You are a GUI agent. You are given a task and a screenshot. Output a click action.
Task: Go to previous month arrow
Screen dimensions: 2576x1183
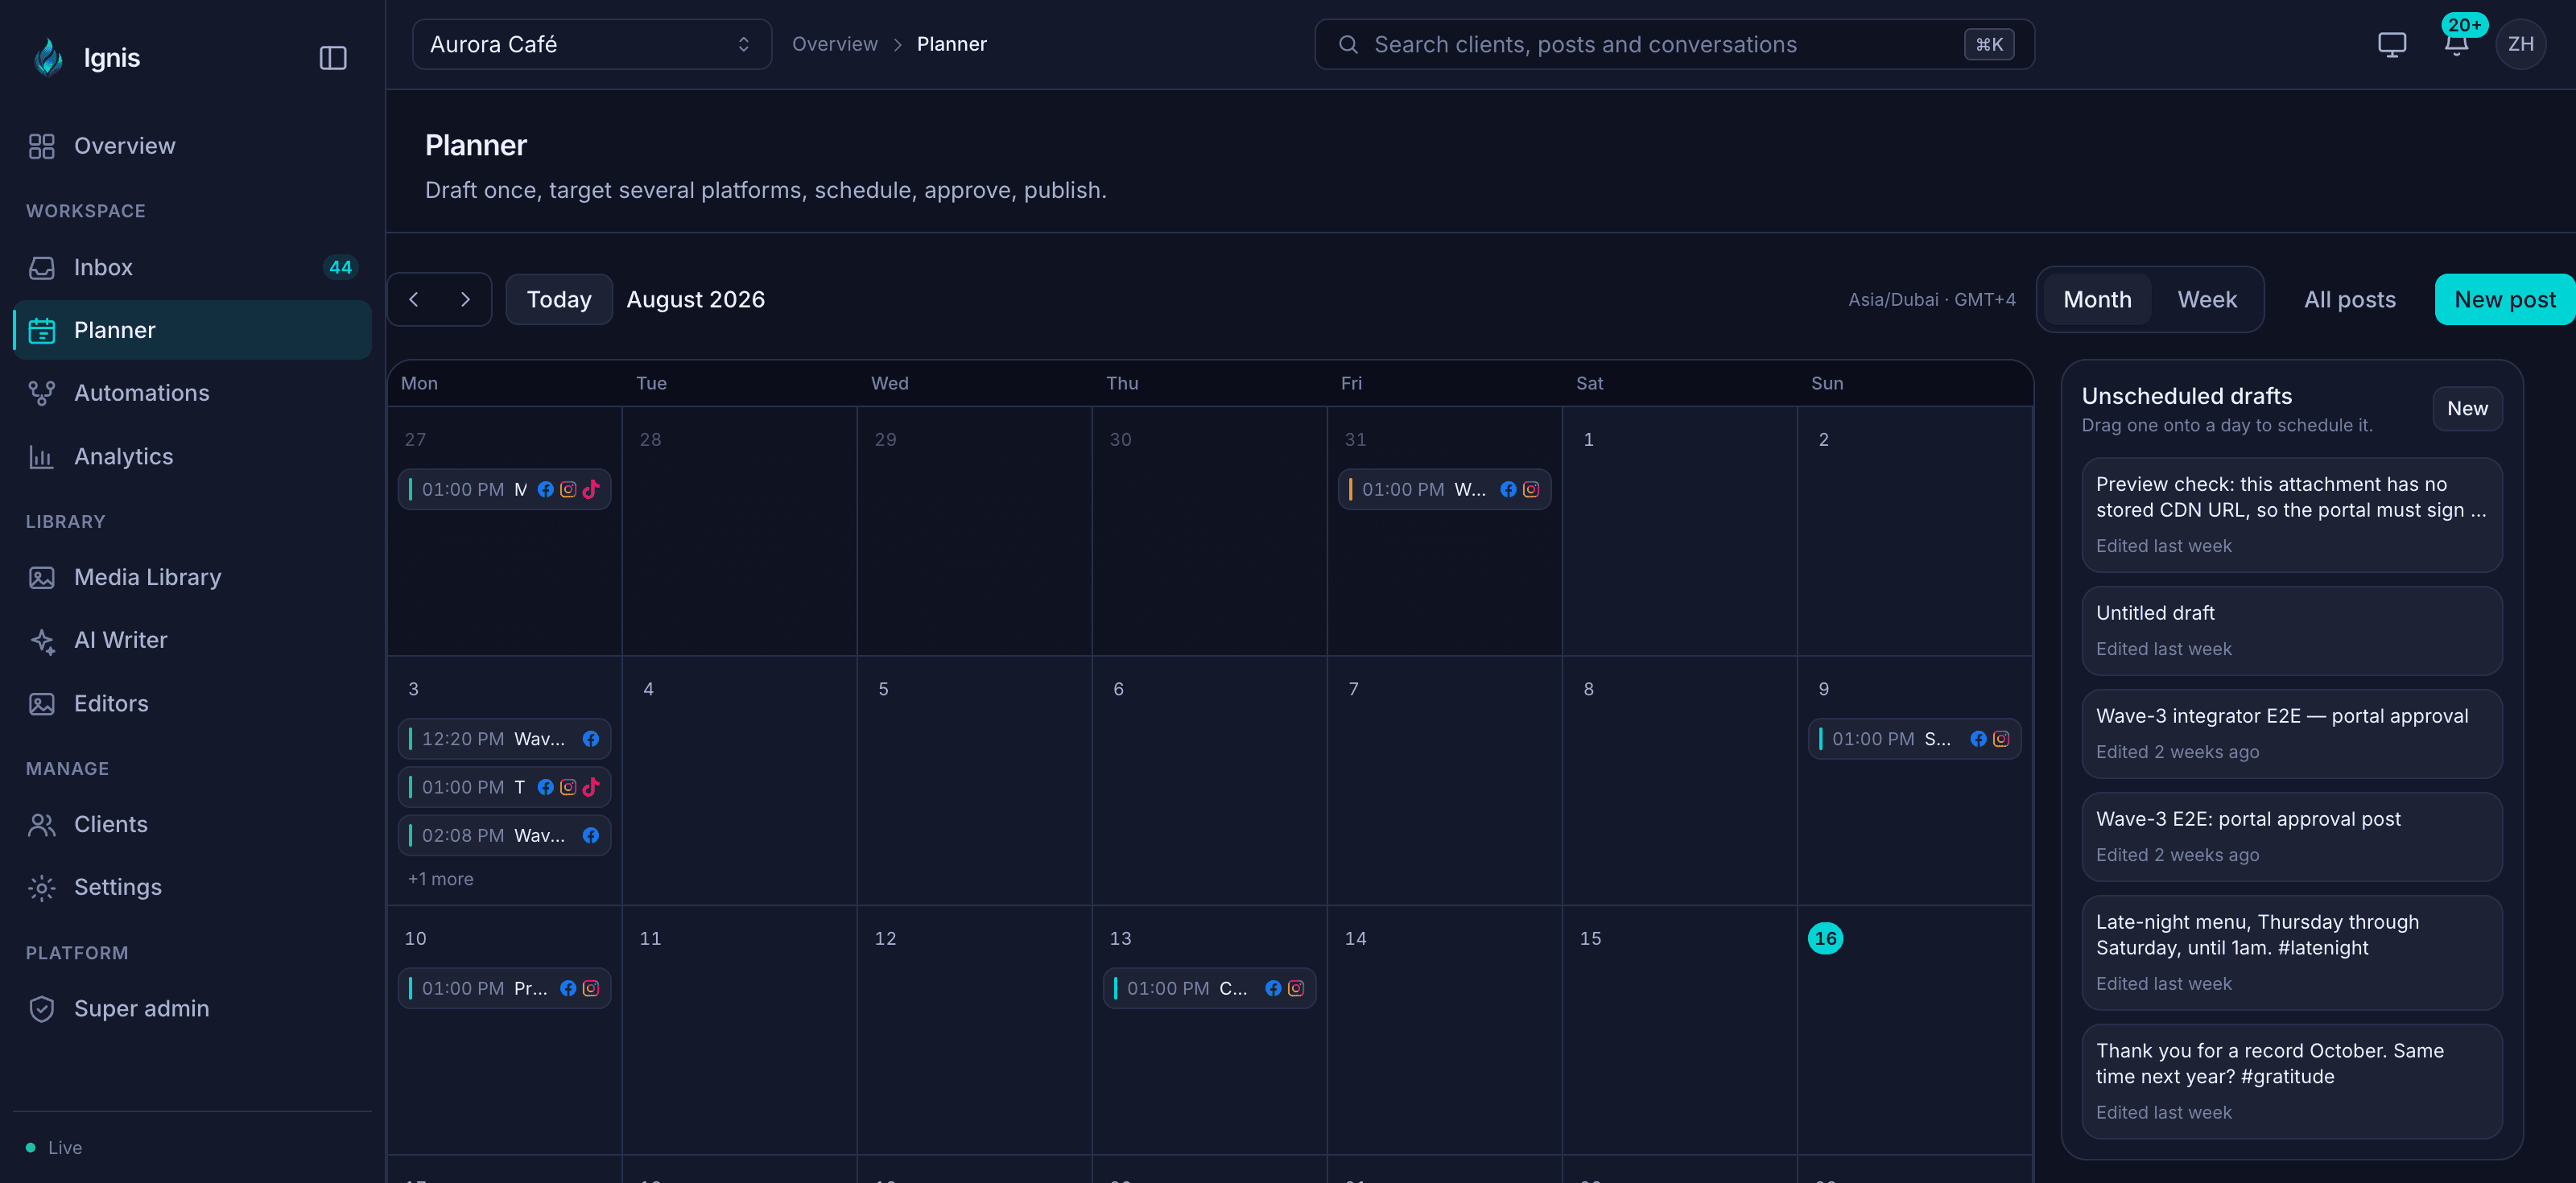(x=414, y=299)
